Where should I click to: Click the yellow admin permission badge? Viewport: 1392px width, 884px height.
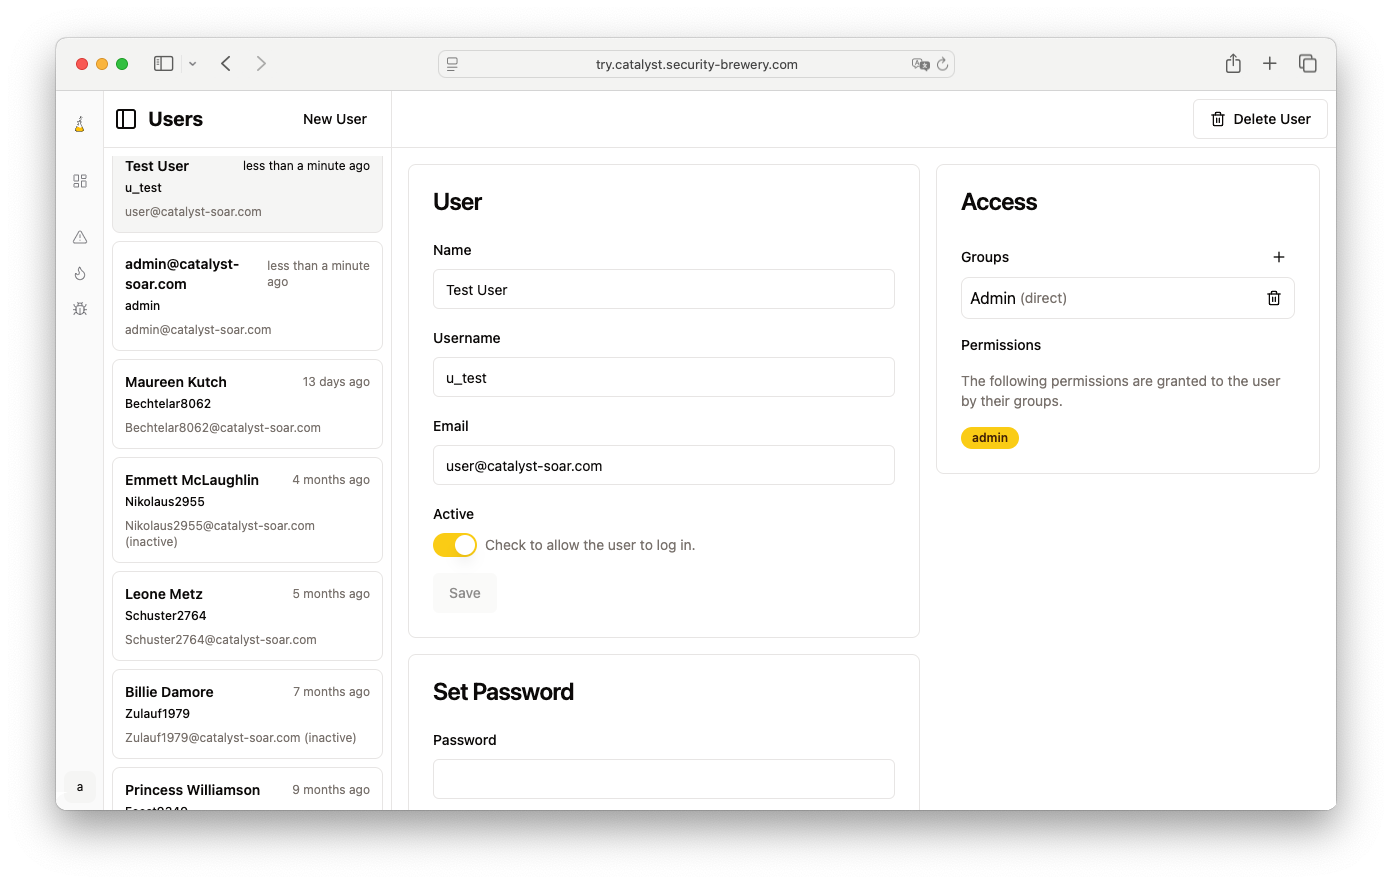(x=989, y=438)
